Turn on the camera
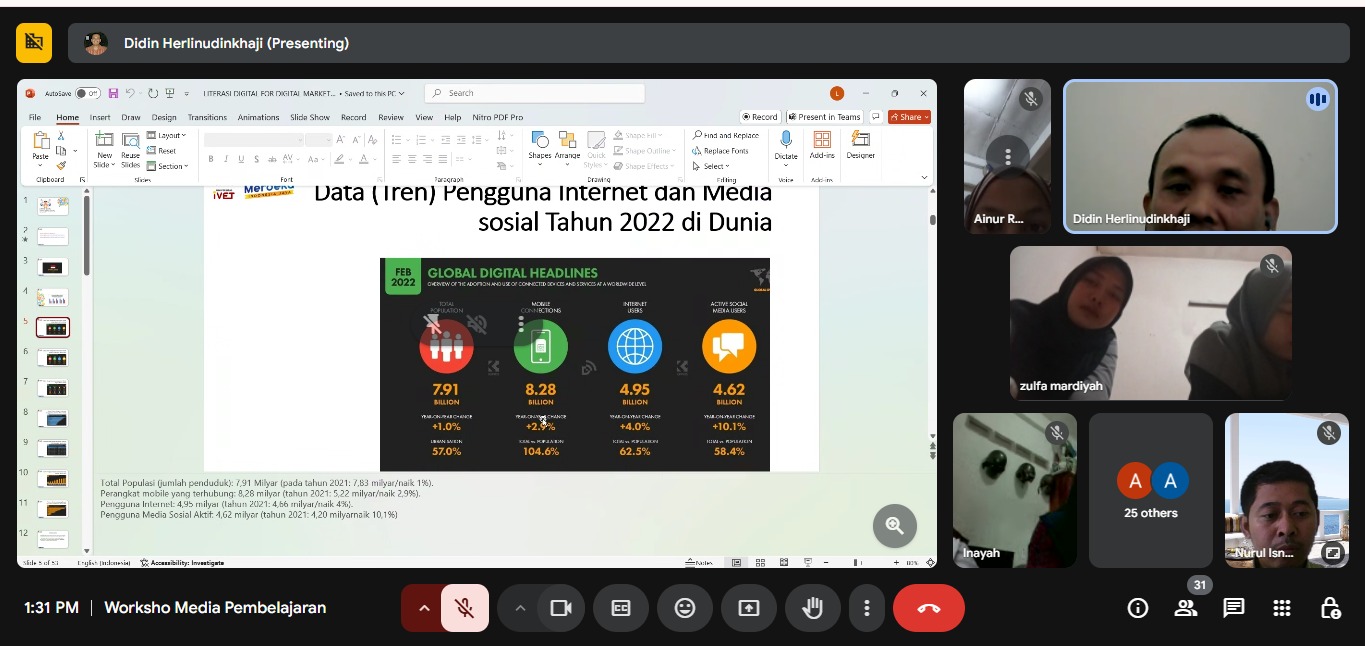This screenshot has height=646, width=1365. (560, 608)
